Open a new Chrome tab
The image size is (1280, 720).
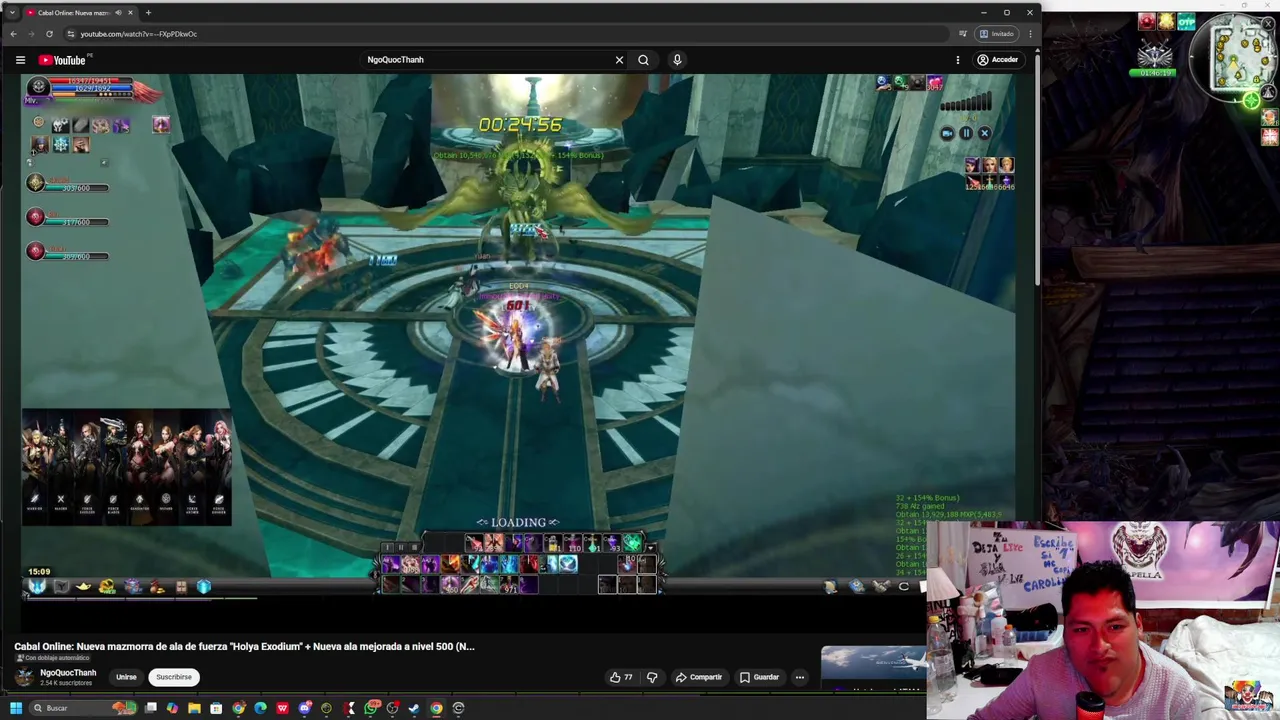148,13
